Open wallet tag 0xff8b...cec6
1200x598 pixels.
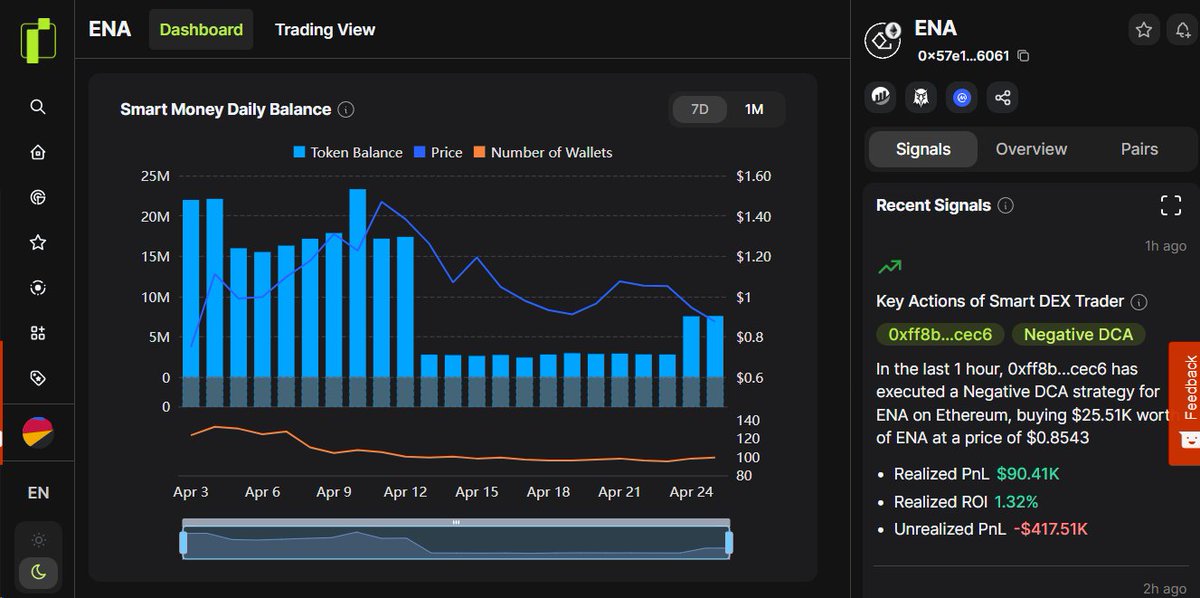(x=940, y=334)
